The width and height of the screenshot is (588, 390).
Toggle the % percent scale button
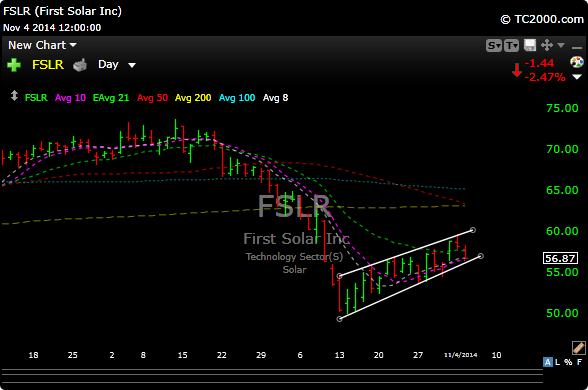click(568, 362)
